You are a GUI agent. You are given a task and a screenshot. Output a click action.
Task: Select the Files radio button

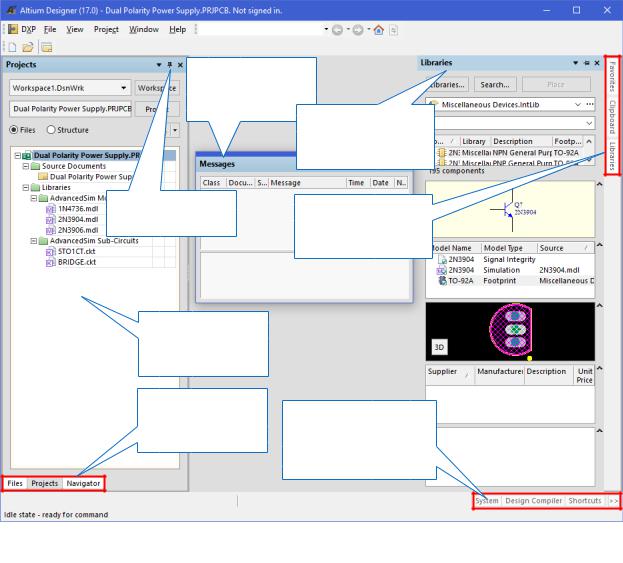14,130
